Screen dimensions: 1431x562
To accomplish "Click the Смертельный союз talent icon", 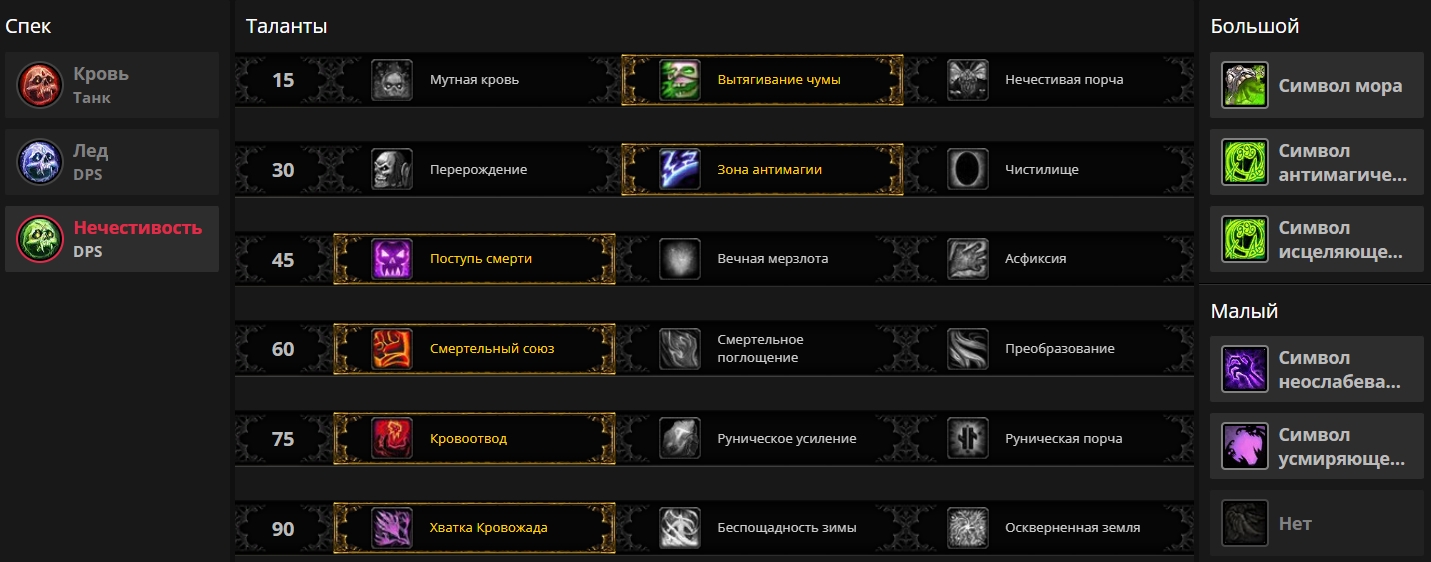I will coord(392,349).
